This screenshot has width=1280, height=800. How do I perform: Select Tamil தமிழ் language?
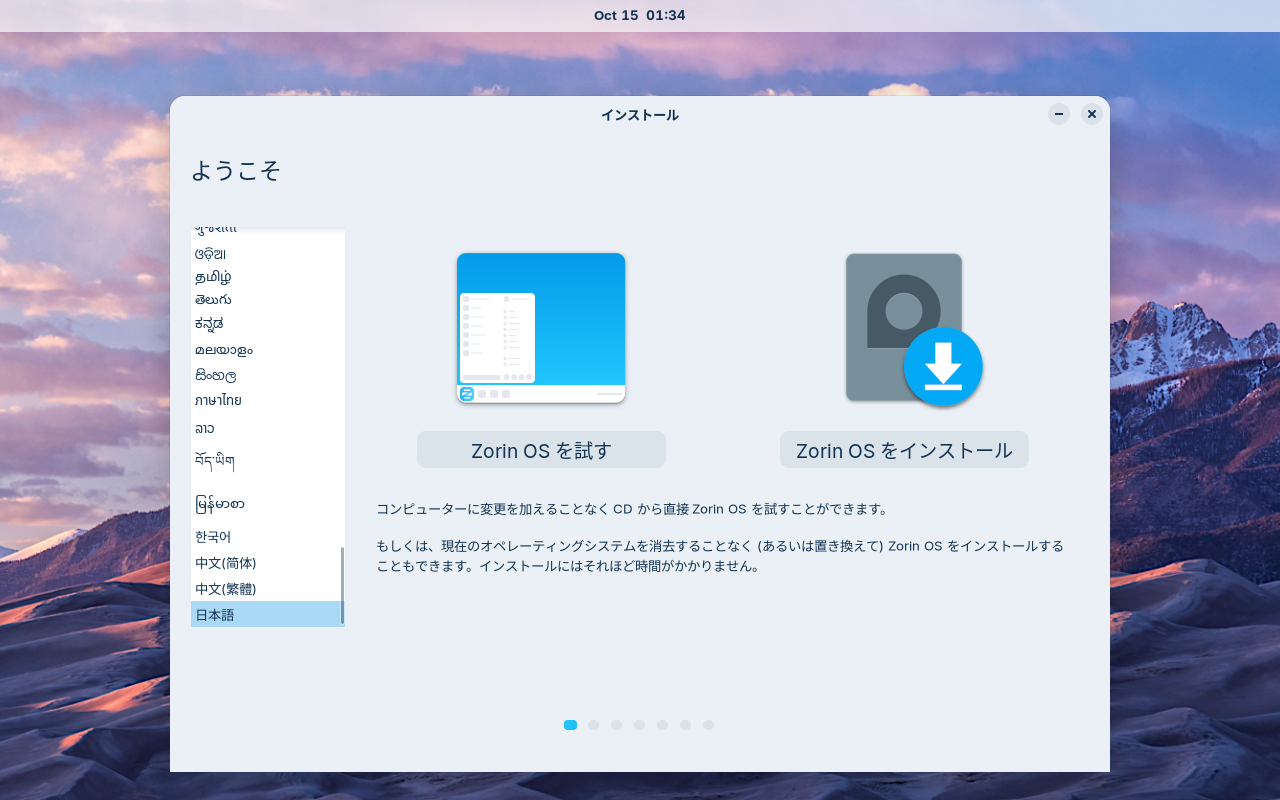[266, 277]
